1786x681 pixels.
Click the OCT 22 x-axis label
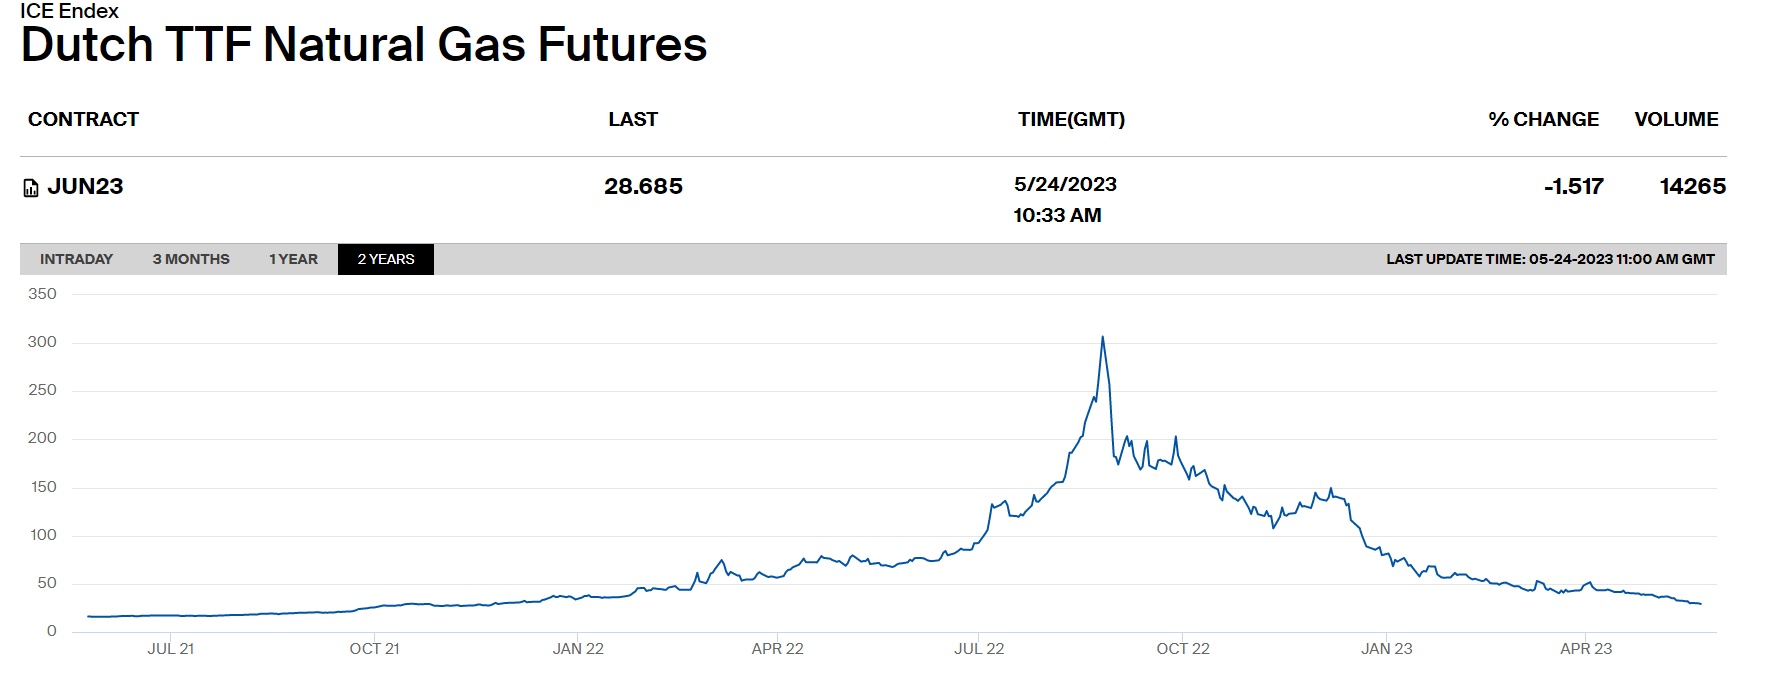point(1183,649)
